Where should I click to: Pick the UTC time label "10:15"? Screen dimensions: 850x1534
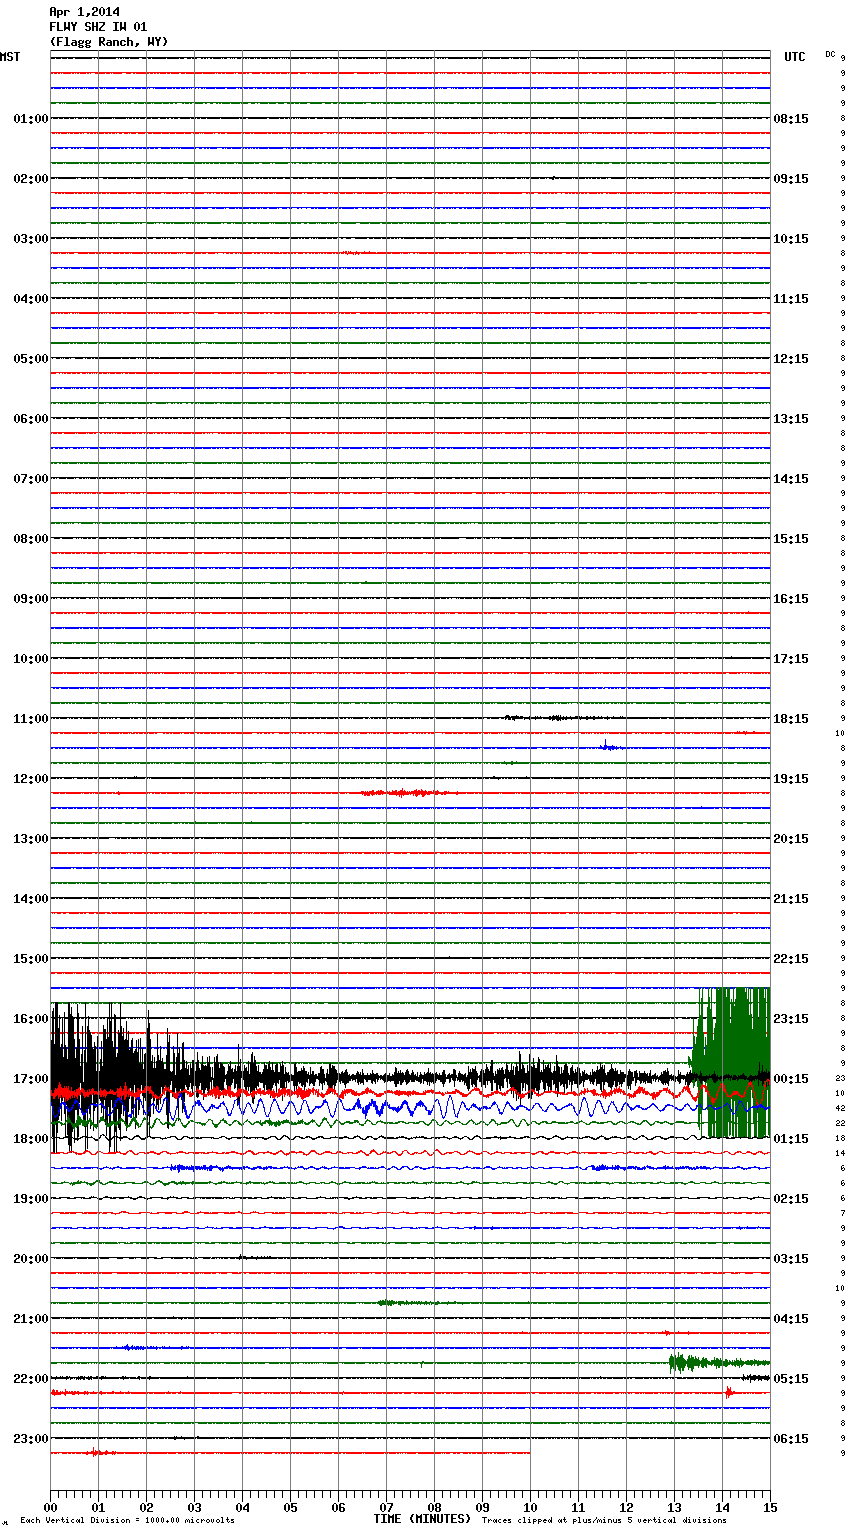click(791, 239)
